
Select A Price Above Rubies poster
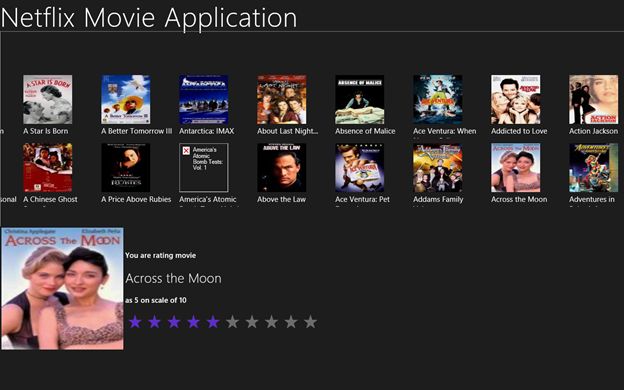click(x=125, y=168)
